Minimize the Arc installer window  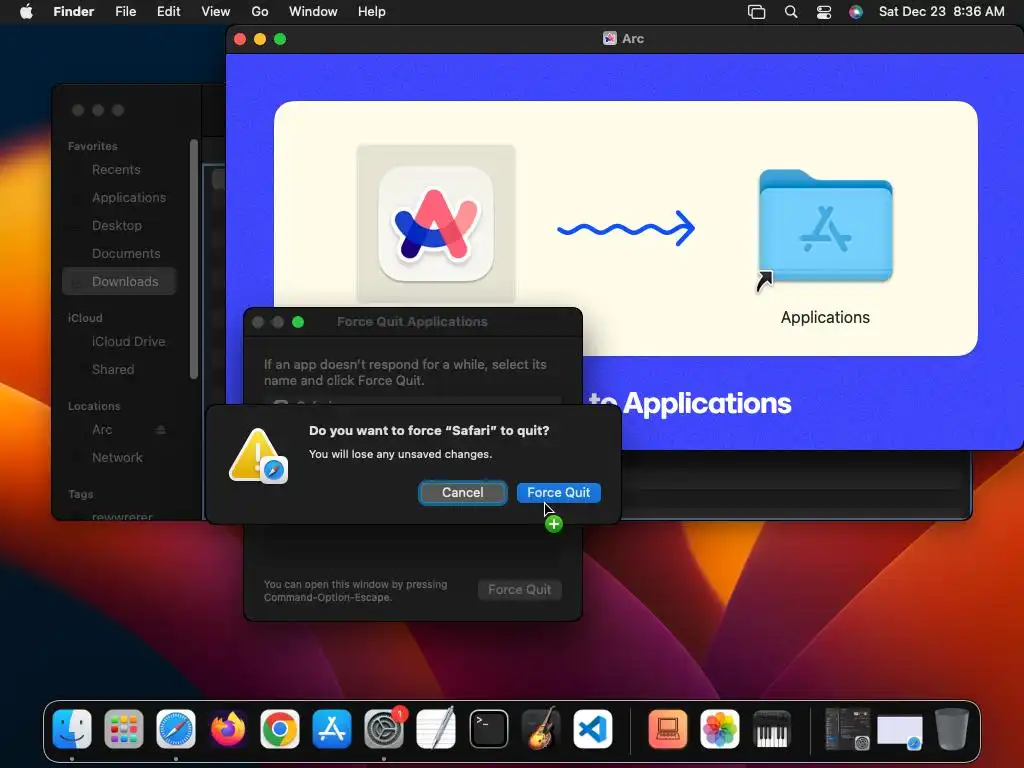coord(260,39)
